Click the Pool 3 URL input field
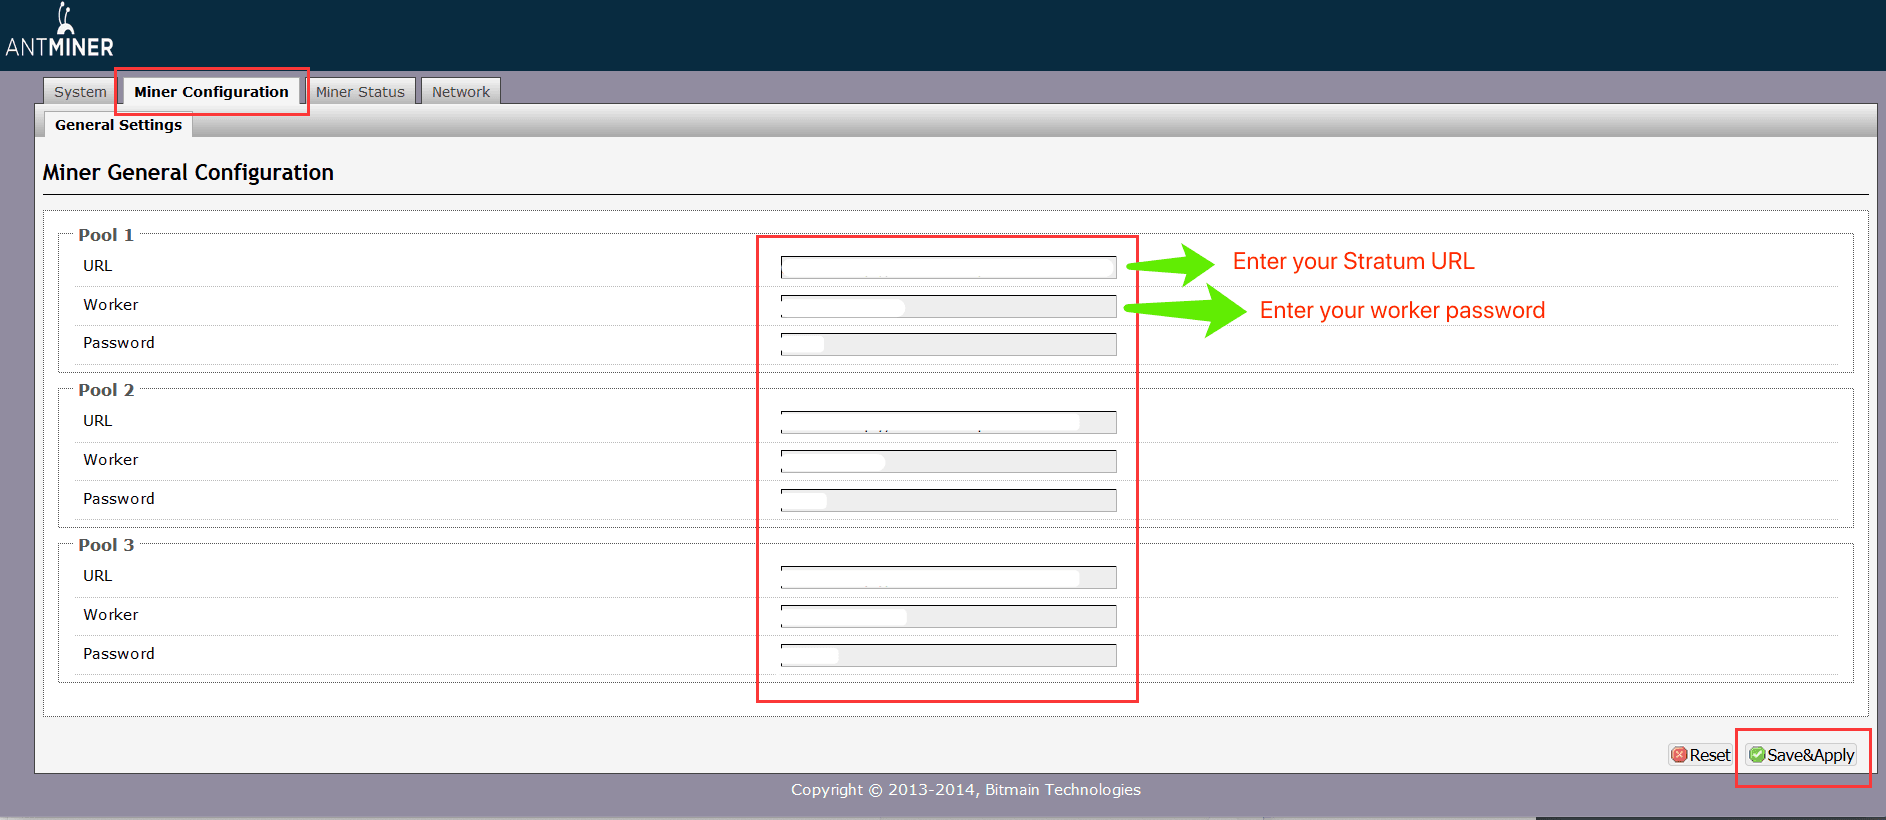The image size is (1886, 820). [948, 577]
